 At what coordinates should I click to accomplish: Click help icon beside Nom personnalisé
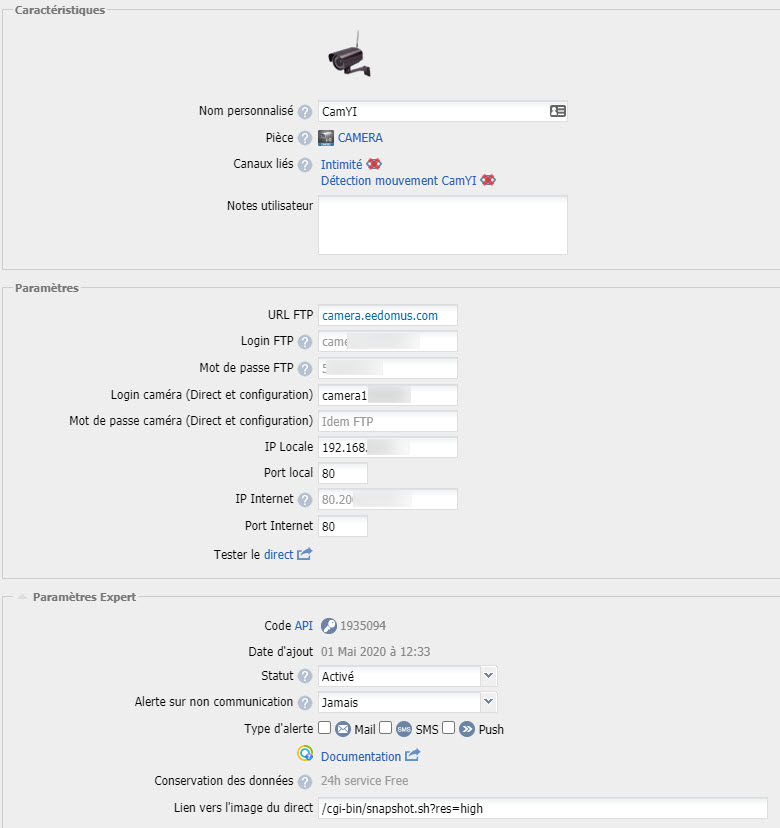pyautogui.click(x=305, y=112)
